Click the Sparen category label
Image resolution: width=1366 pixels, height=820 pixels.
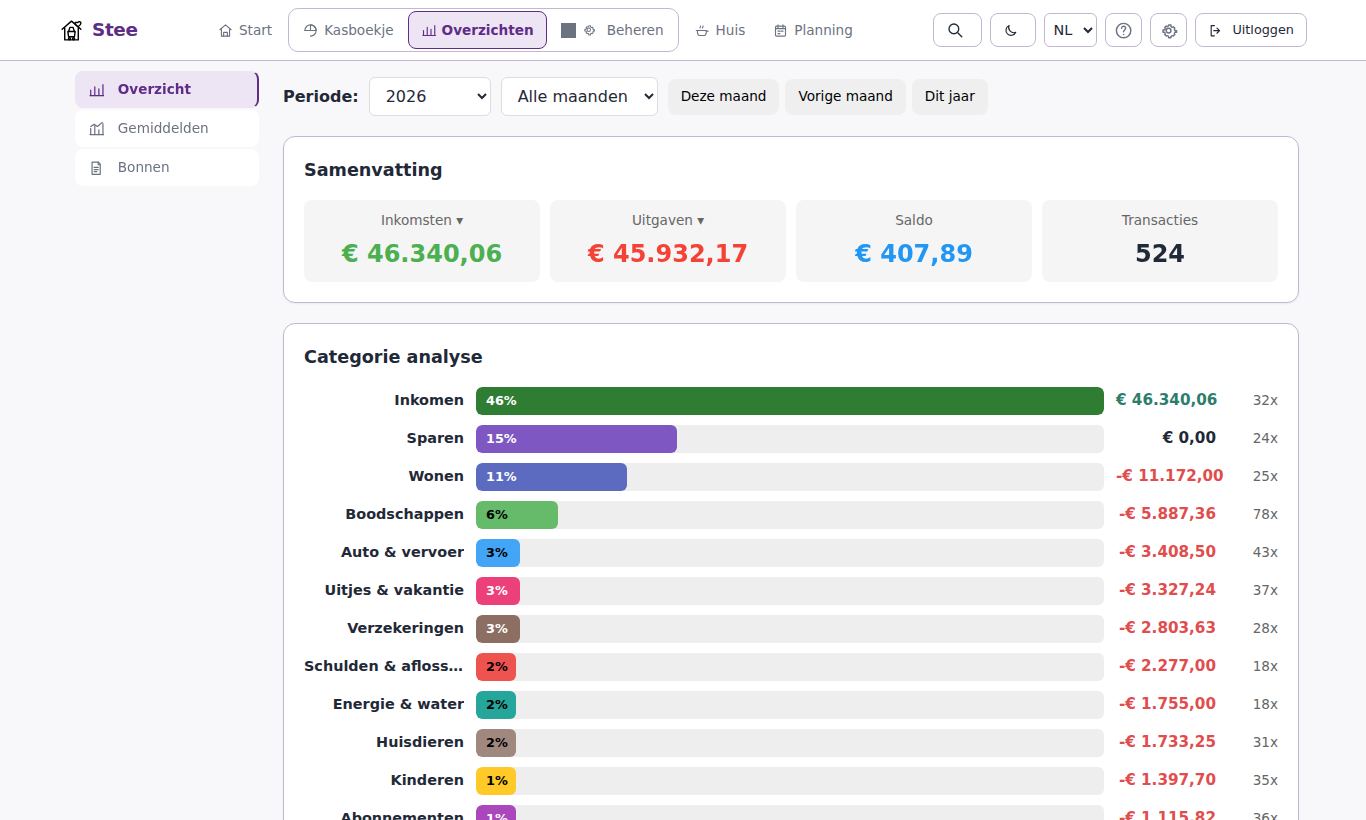[435, 438]
